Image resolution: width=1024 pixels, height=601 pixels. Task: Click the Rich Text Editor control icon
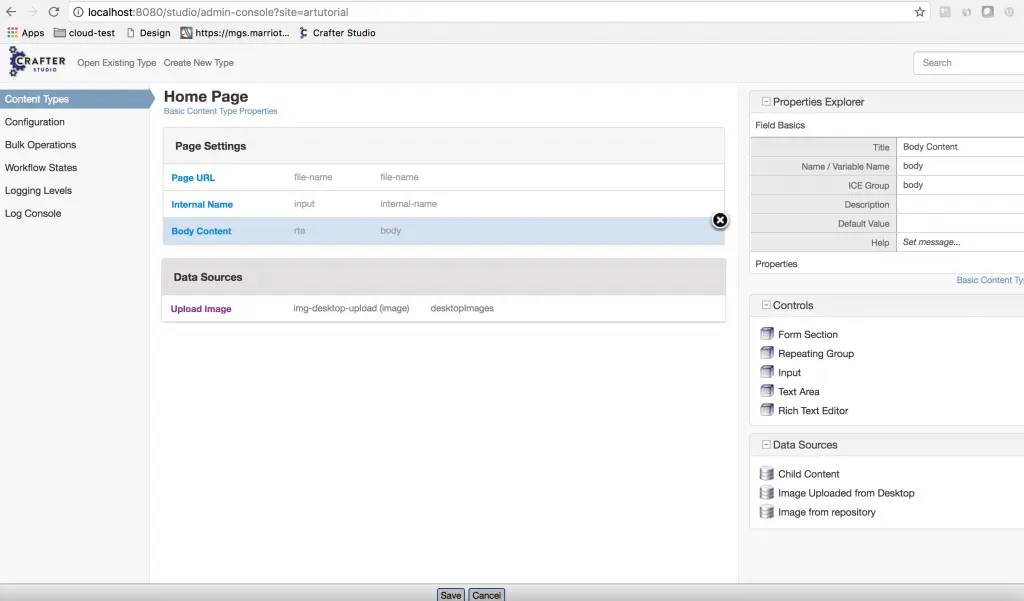tap(767, 410)
